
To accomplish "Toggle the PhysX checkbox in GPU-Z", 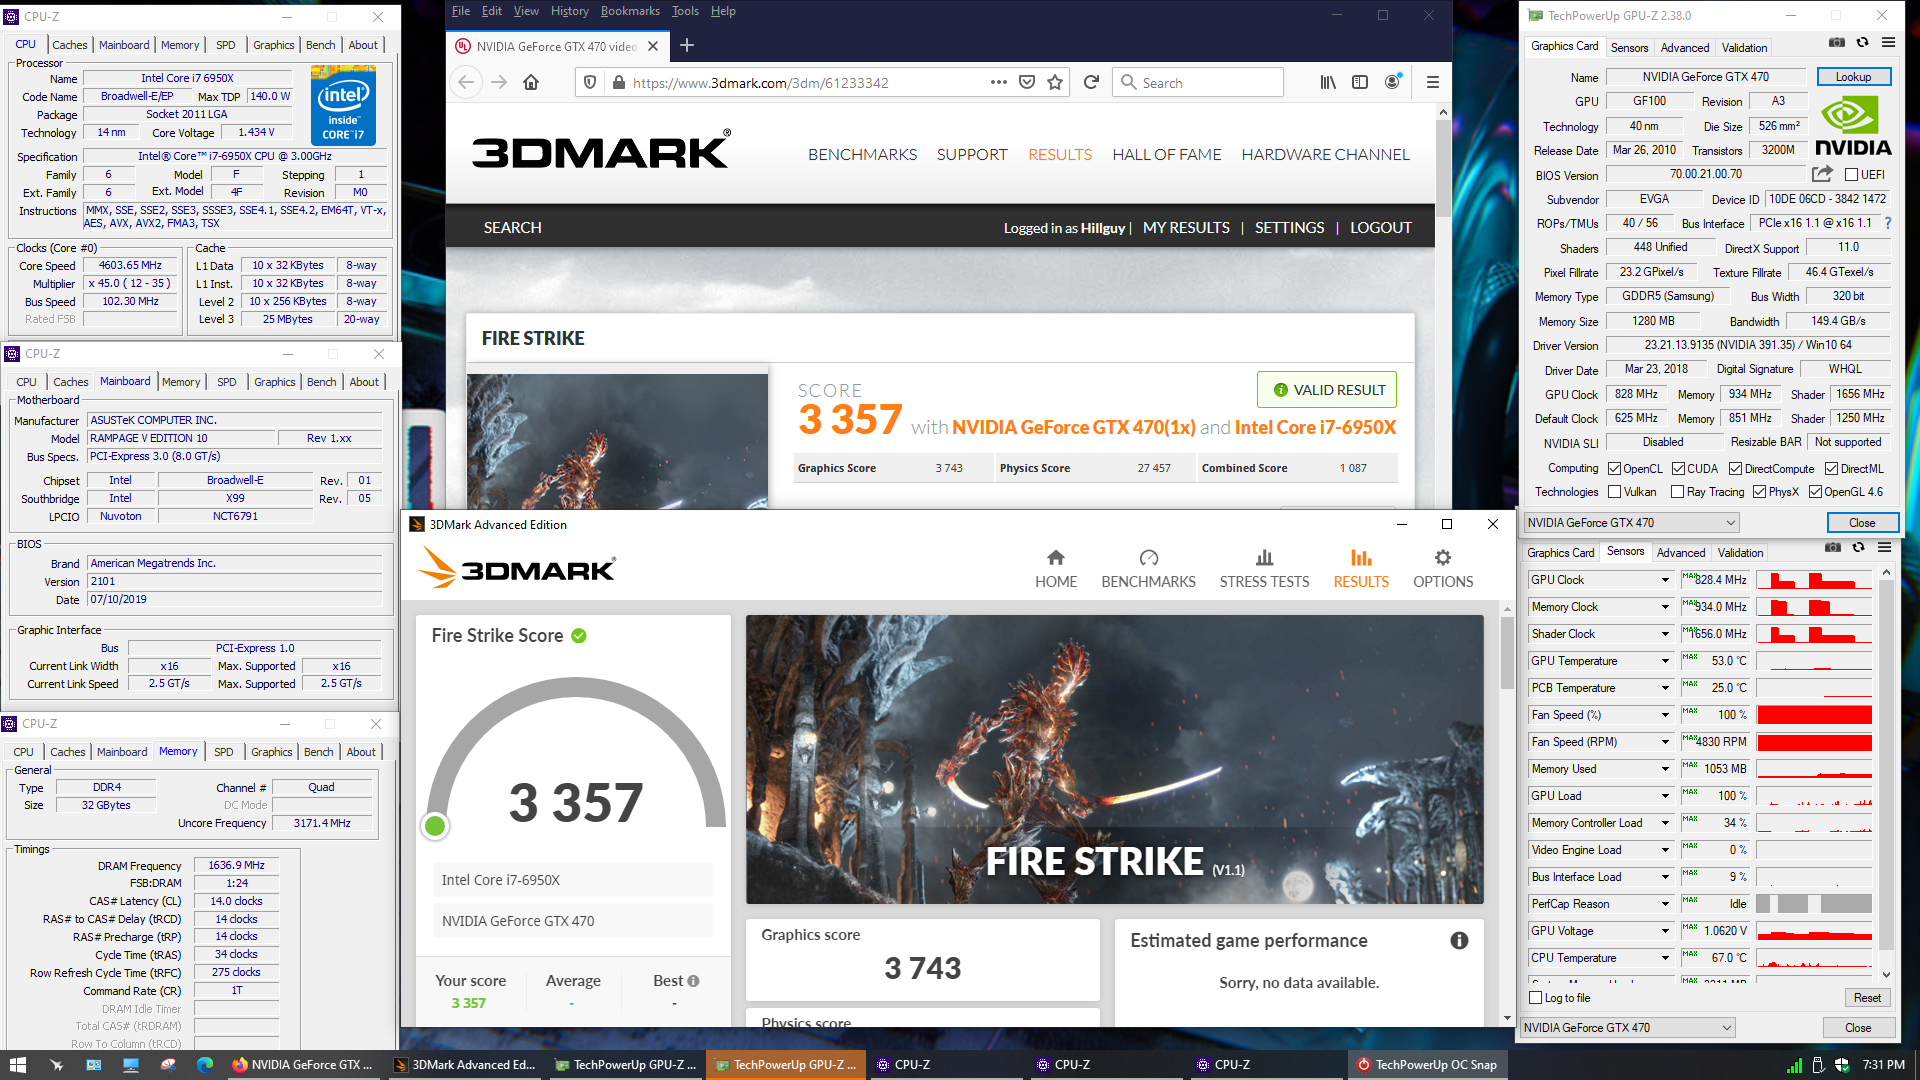I will [x=1759, y=492].
